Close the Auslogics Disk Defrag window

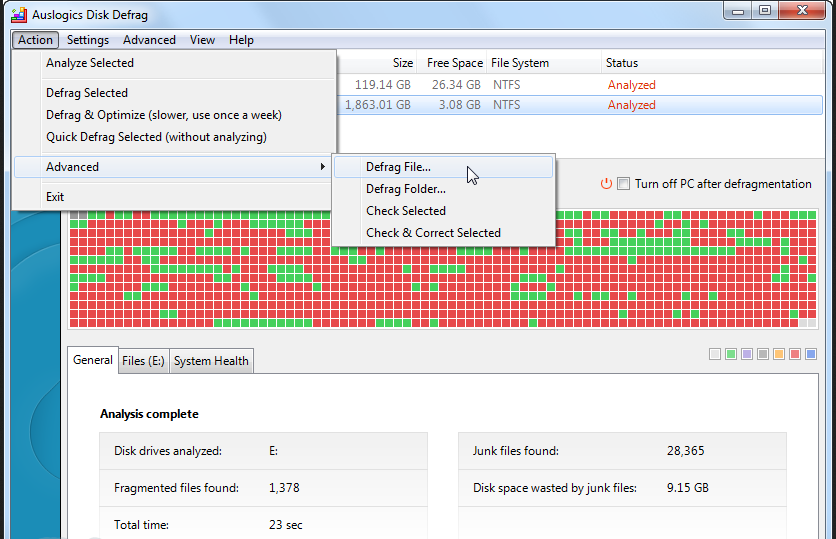coord(802,11)
